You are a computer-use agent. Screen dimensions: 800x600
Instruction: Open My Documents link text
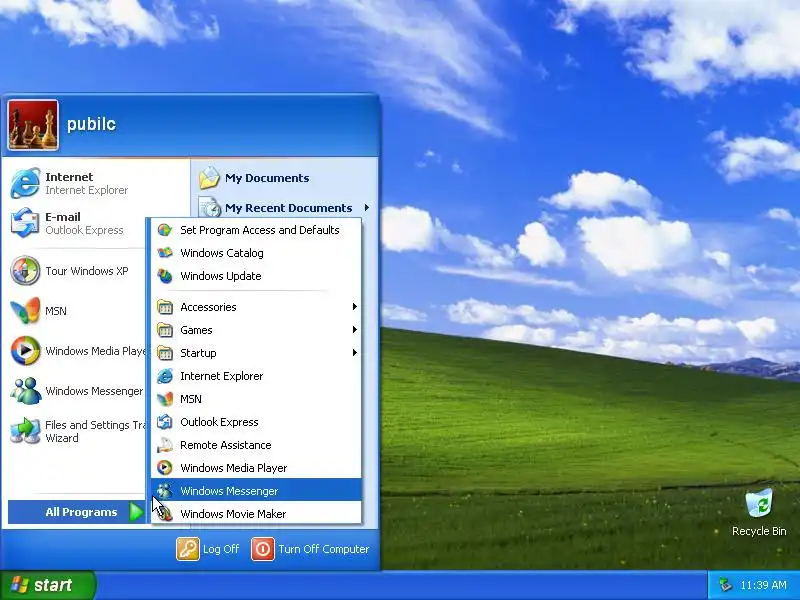[x=267, y=178]
